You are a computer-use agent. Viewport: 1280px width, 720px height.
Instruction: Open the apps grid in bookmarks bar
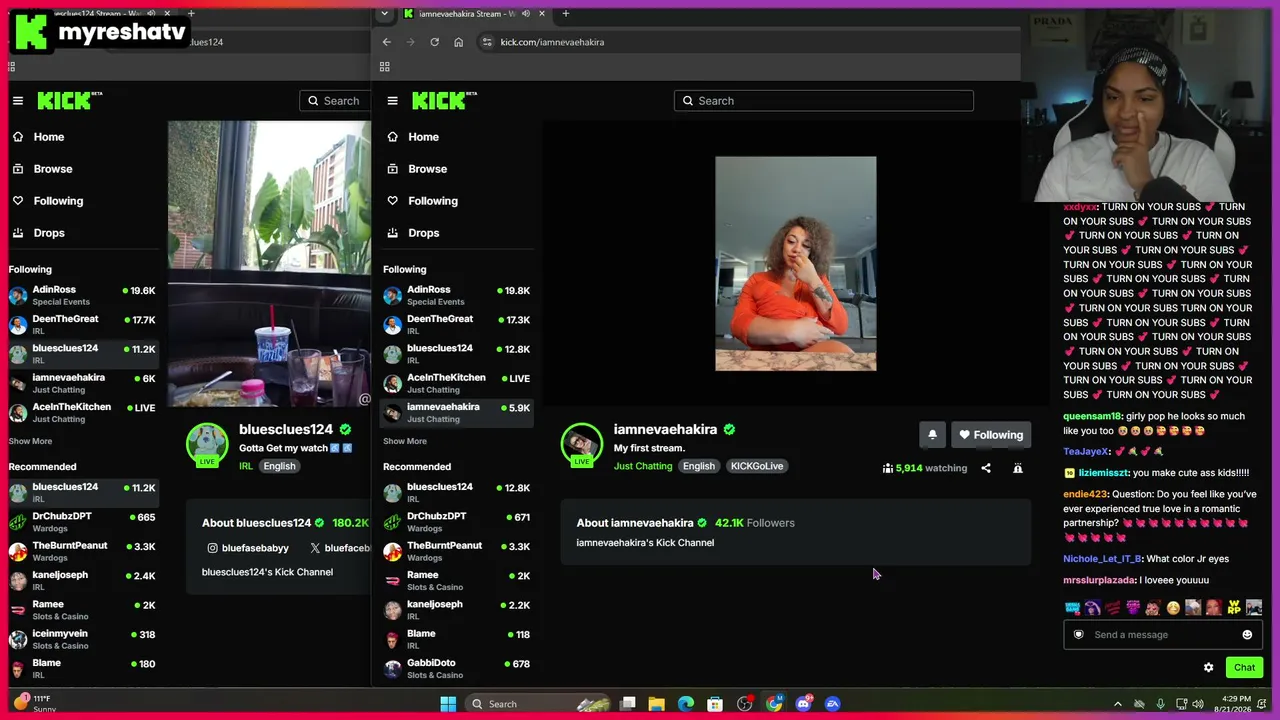384,67
